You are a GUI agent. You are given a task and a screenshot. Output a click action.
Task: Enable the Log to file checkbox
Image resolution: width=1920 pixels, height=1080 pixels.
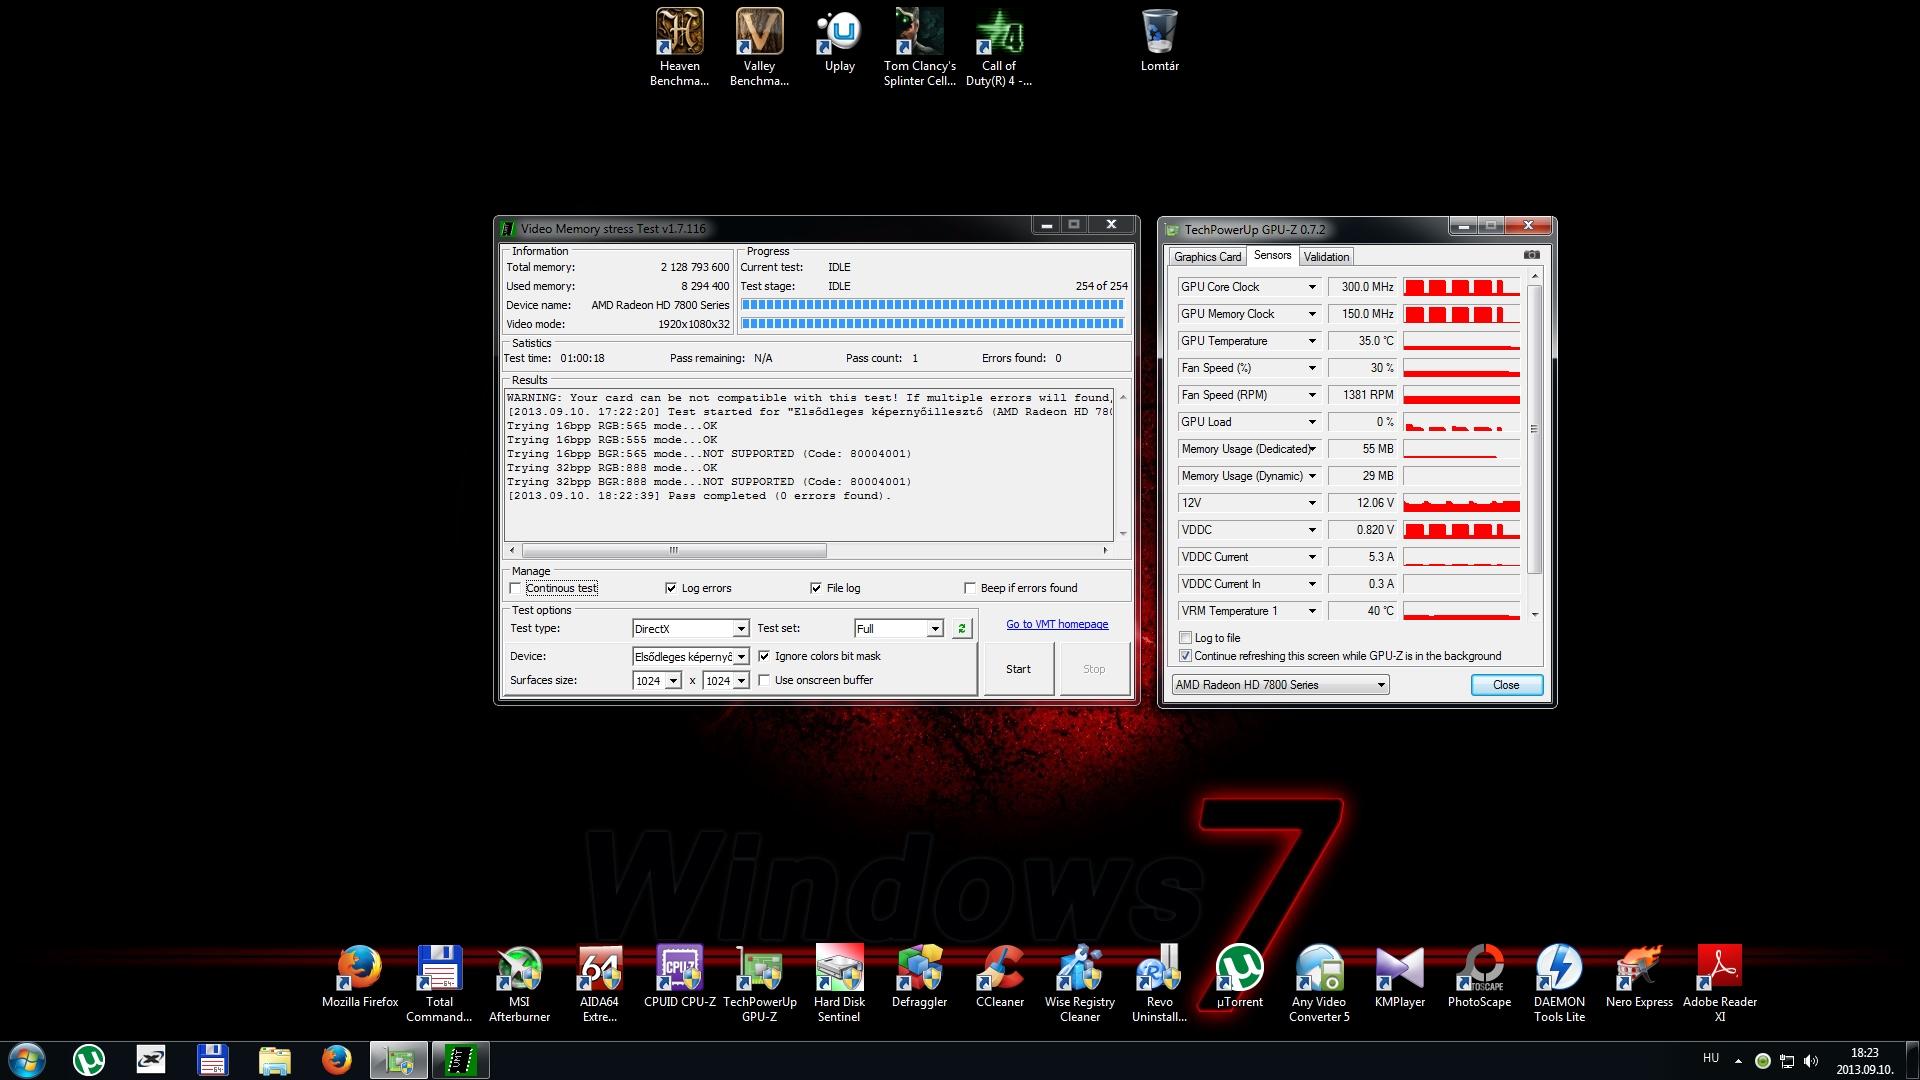[x=1186, y=638]
